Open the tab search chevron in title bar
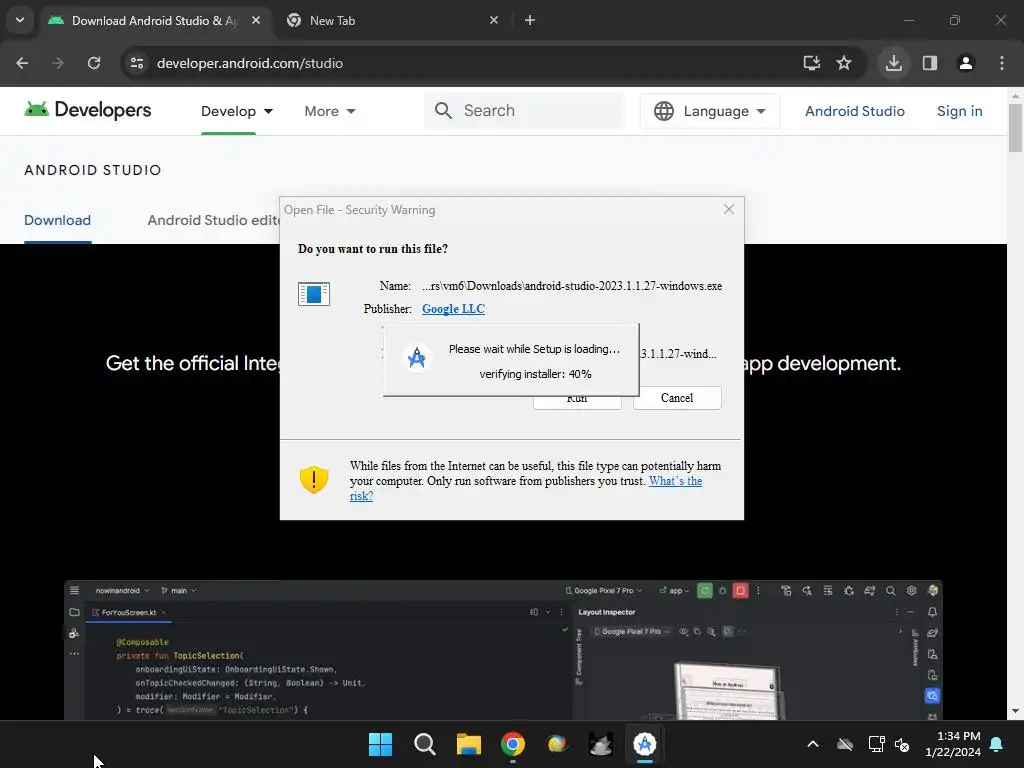 (x=20, y=20)
